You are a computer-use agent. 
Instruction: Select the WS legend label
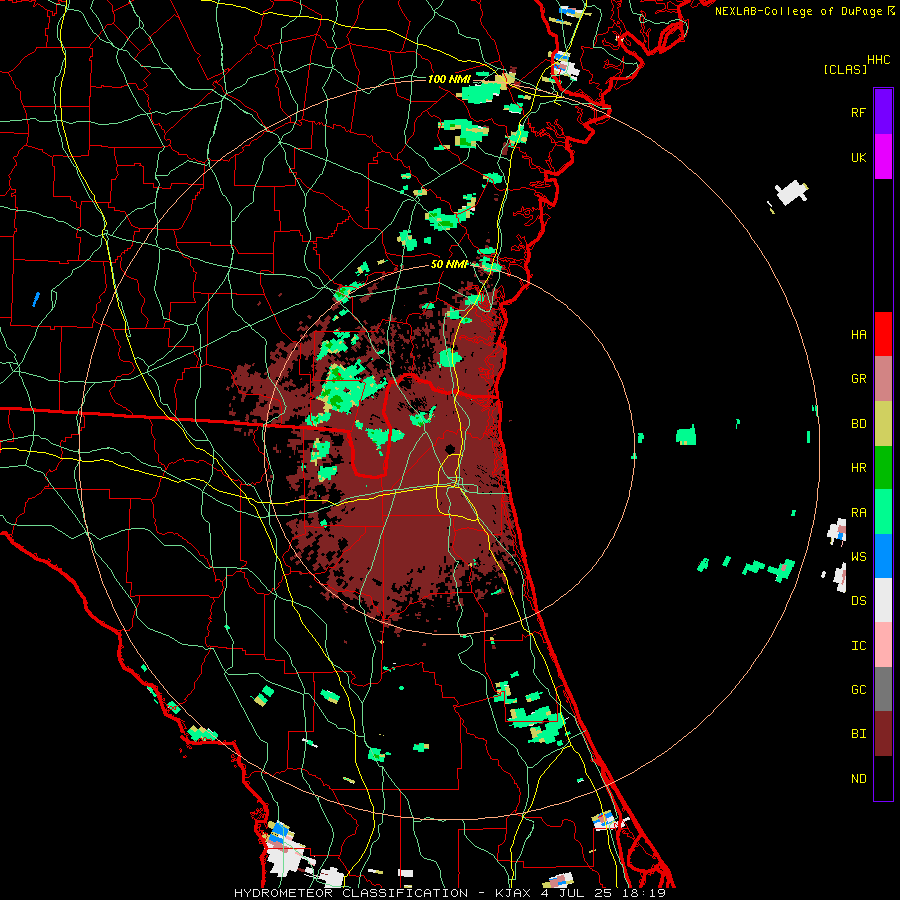858,557
